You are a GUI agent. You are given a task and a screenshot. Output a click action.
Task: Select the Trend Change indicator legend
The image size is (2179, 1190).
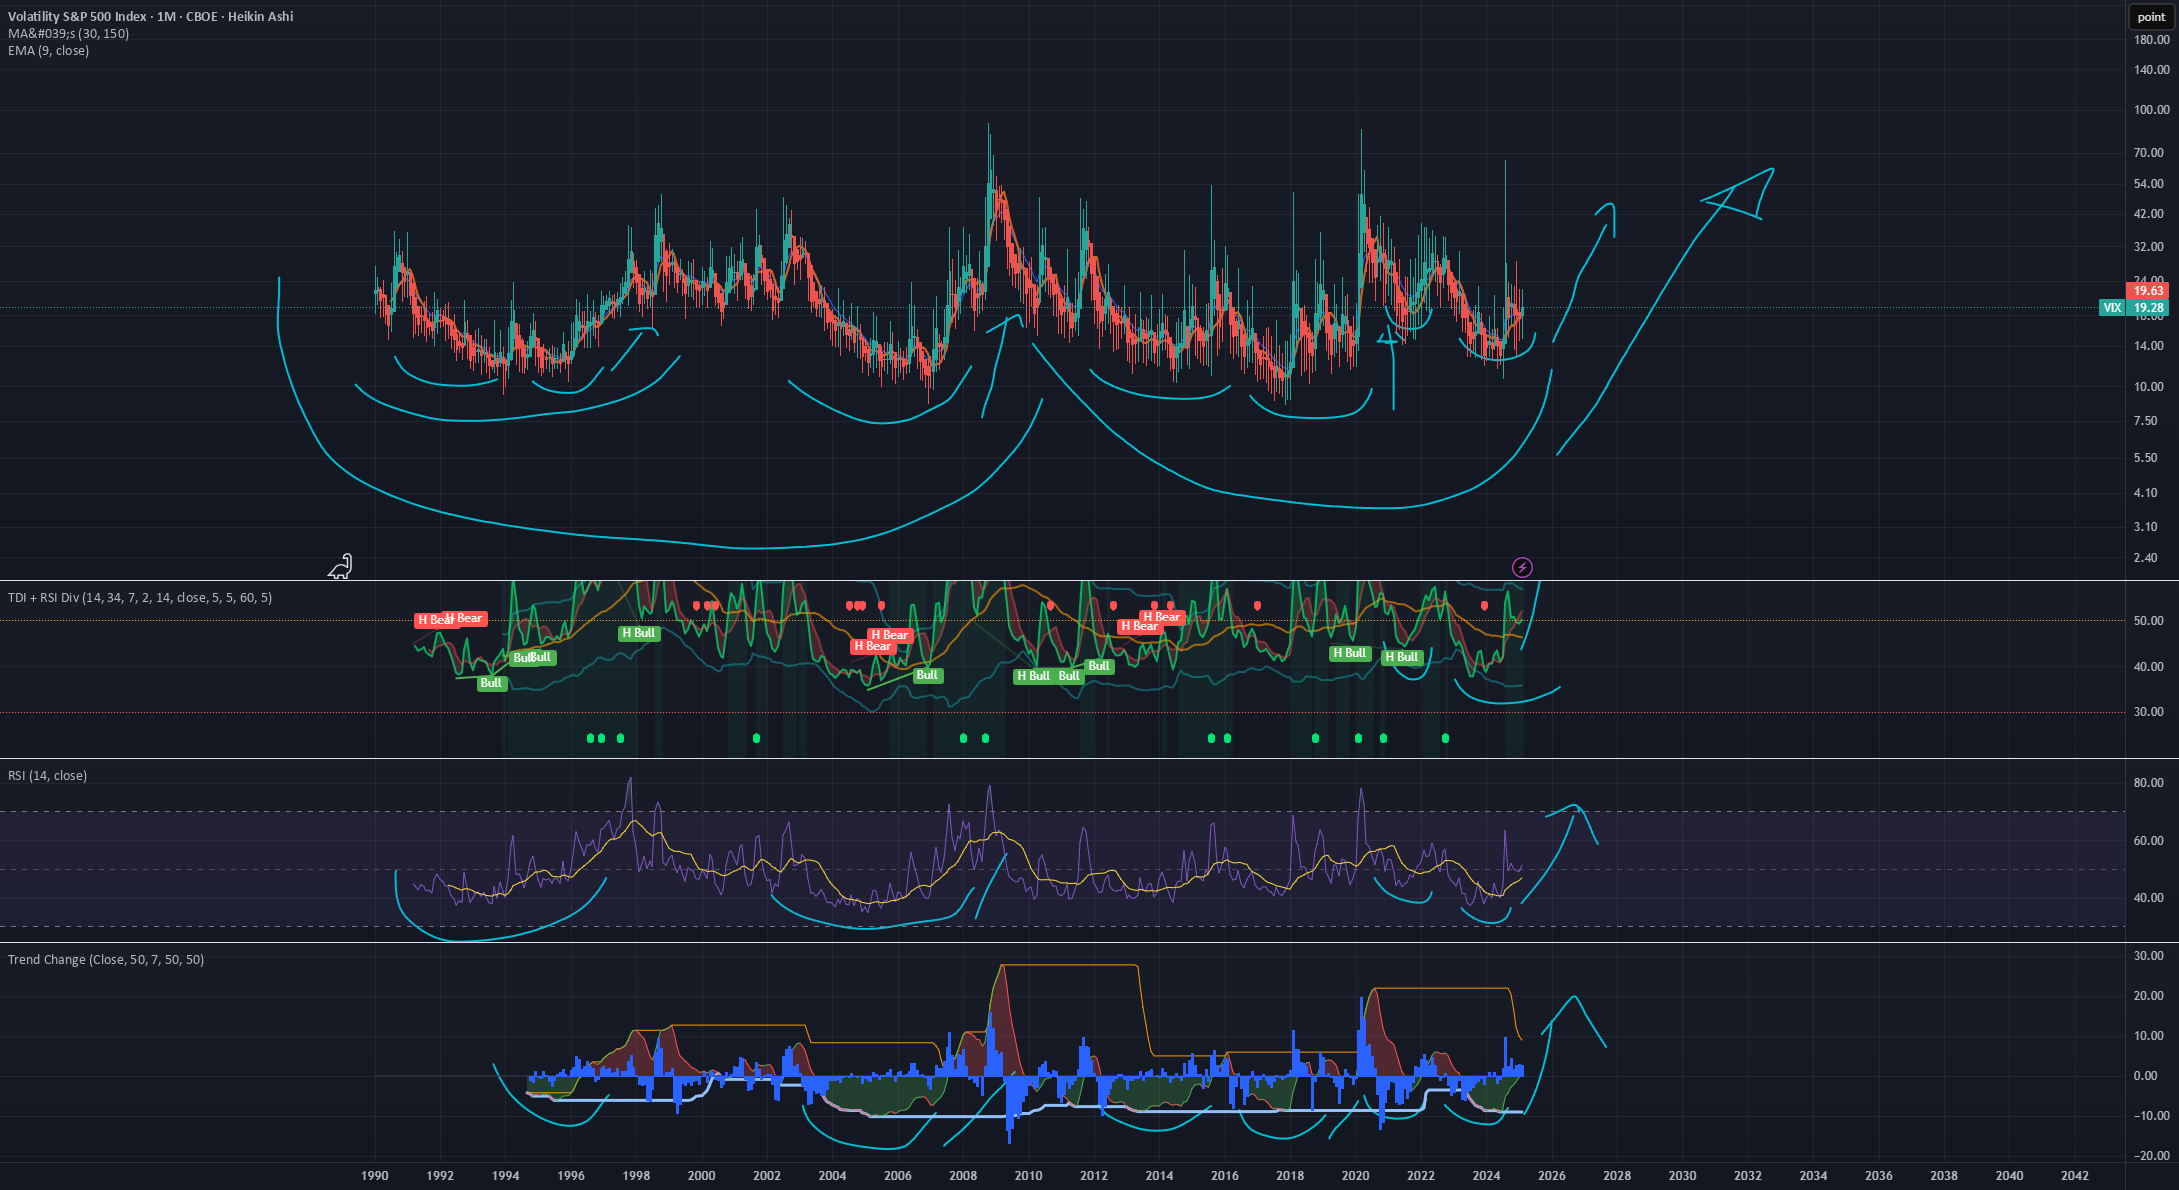(x=106, y=960)
